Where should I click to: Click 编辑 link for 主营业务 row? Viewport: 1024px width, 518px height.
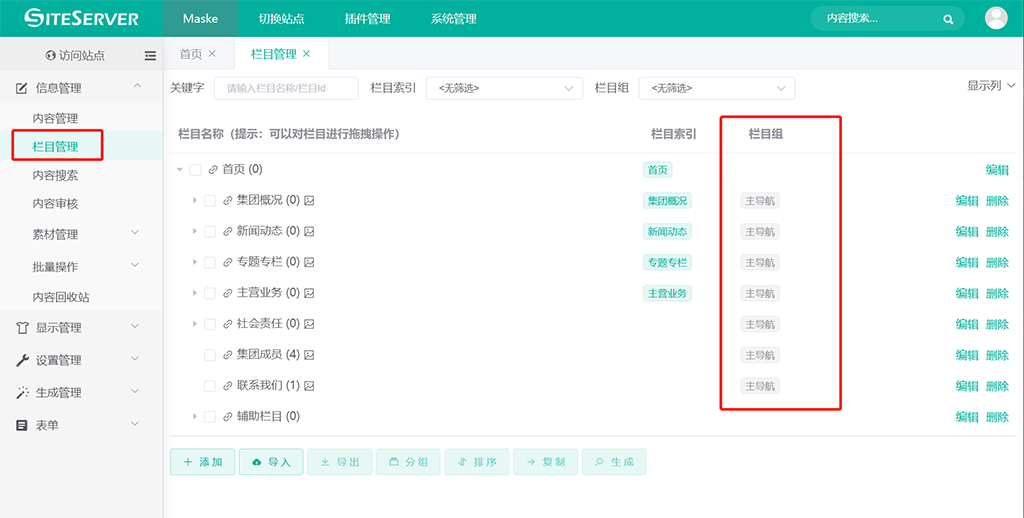[x=966, y=294]
